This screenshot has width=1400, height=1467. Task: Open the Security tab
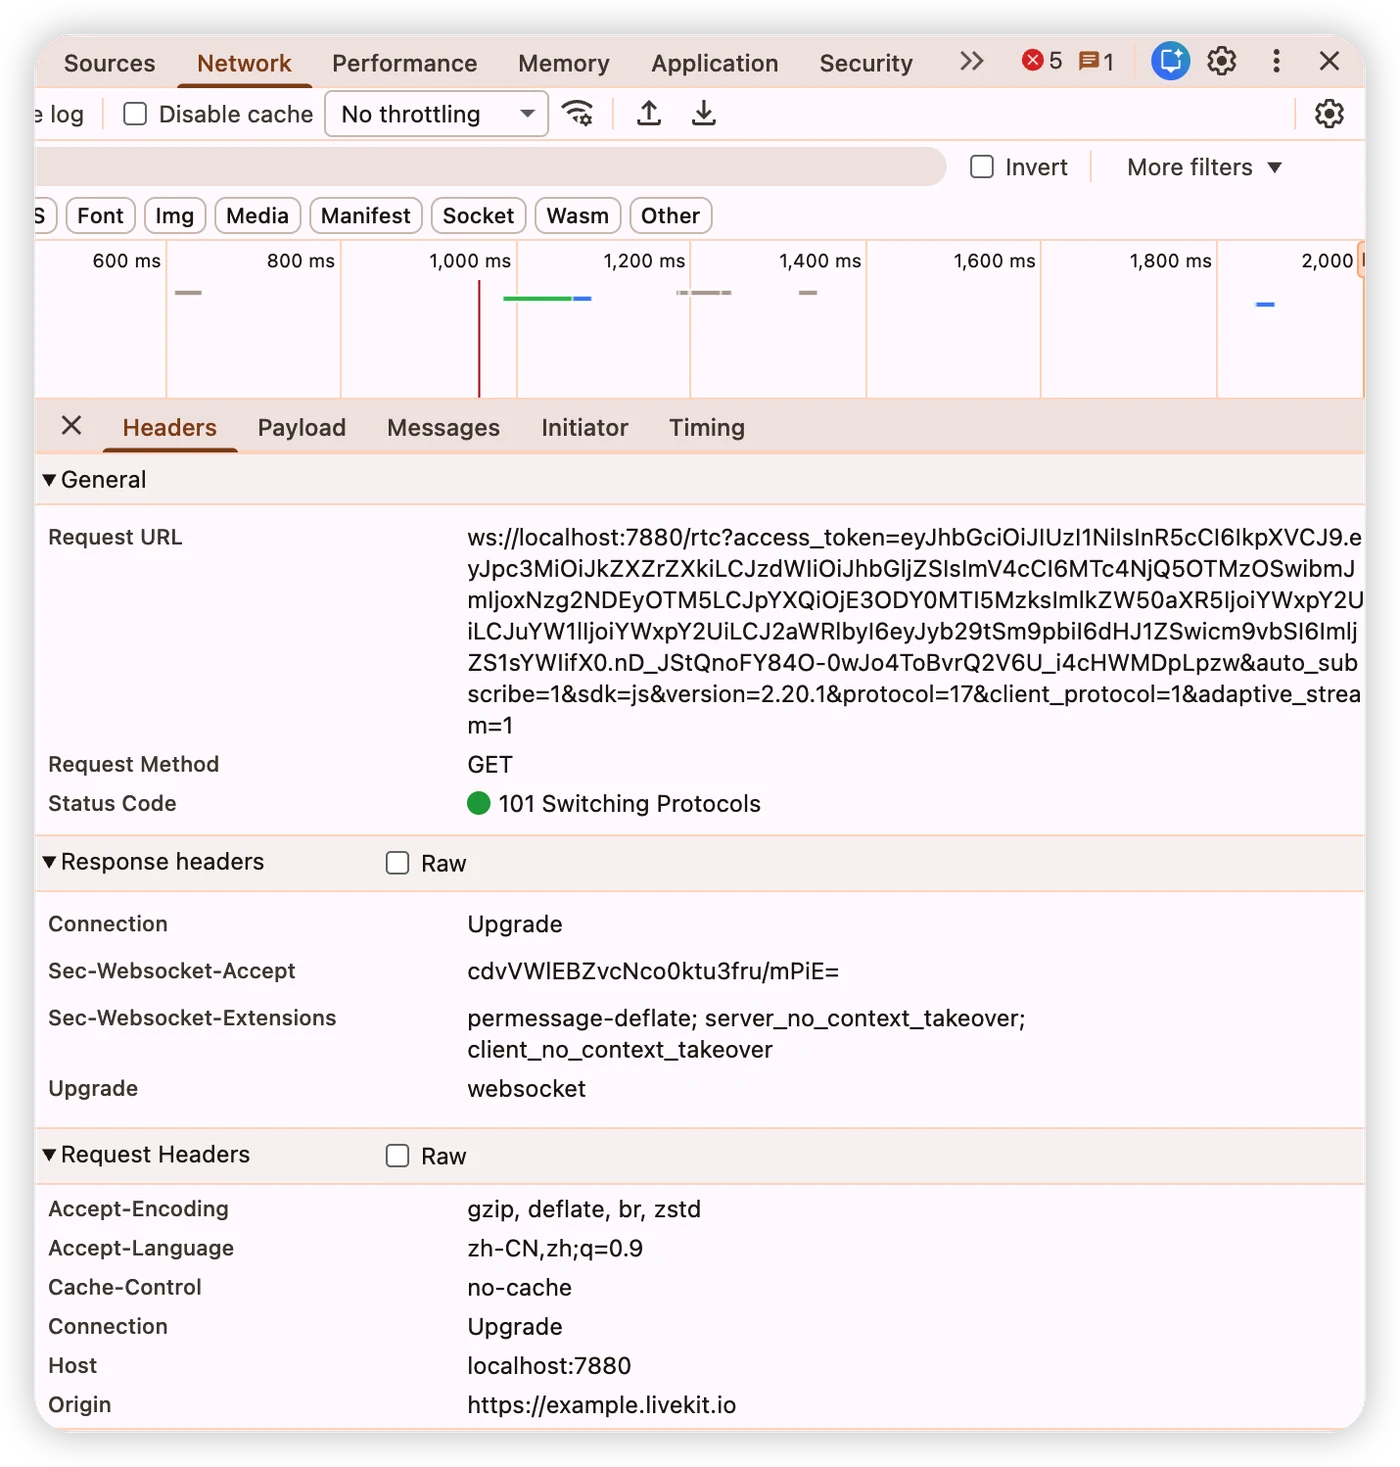click(x=866, y=63)
